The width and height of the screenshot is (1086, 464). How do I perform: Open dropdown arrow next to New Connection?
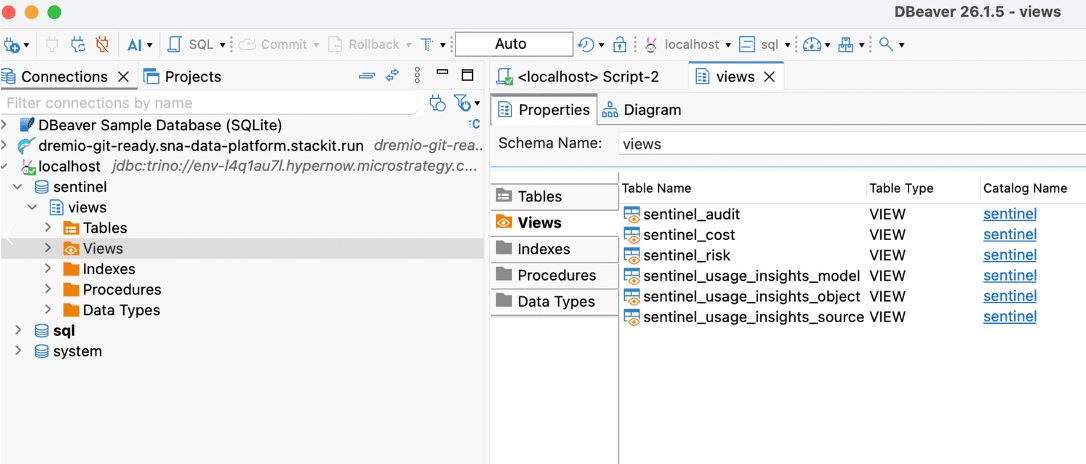point(26,46)
